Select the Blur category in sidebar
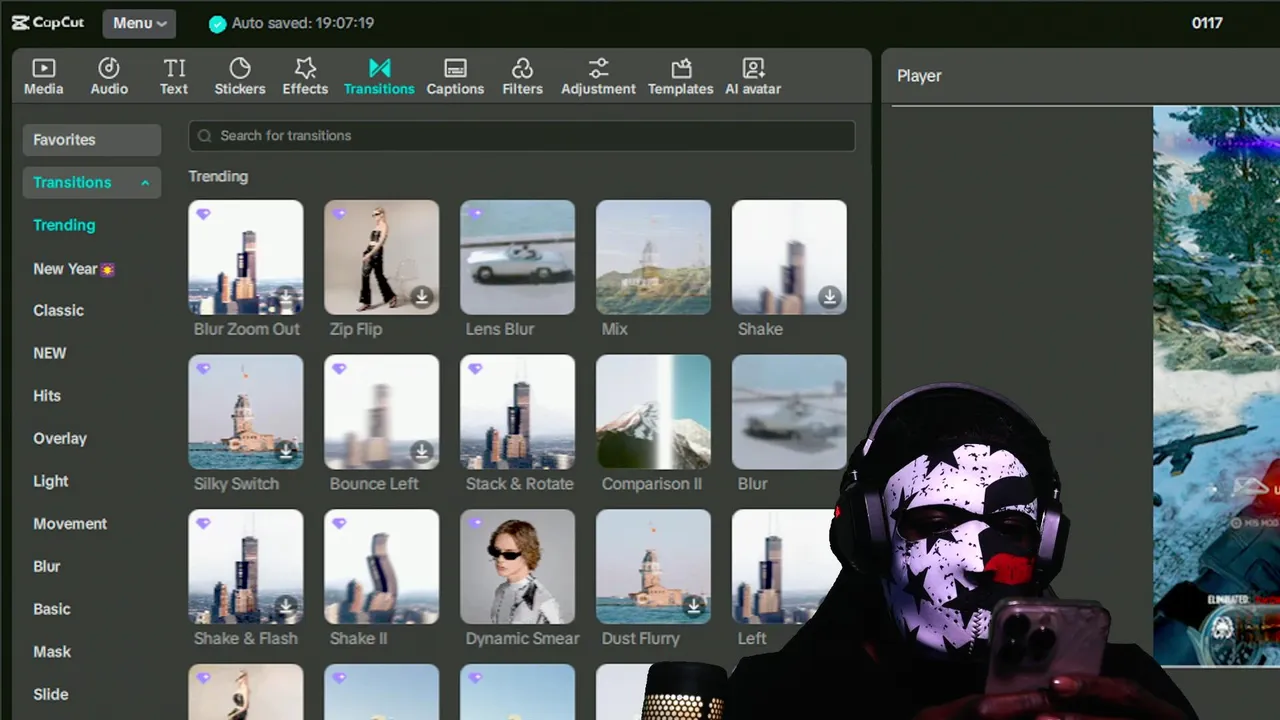Image resolution: width=1280 pixels, height=720 pixels. 47,566
